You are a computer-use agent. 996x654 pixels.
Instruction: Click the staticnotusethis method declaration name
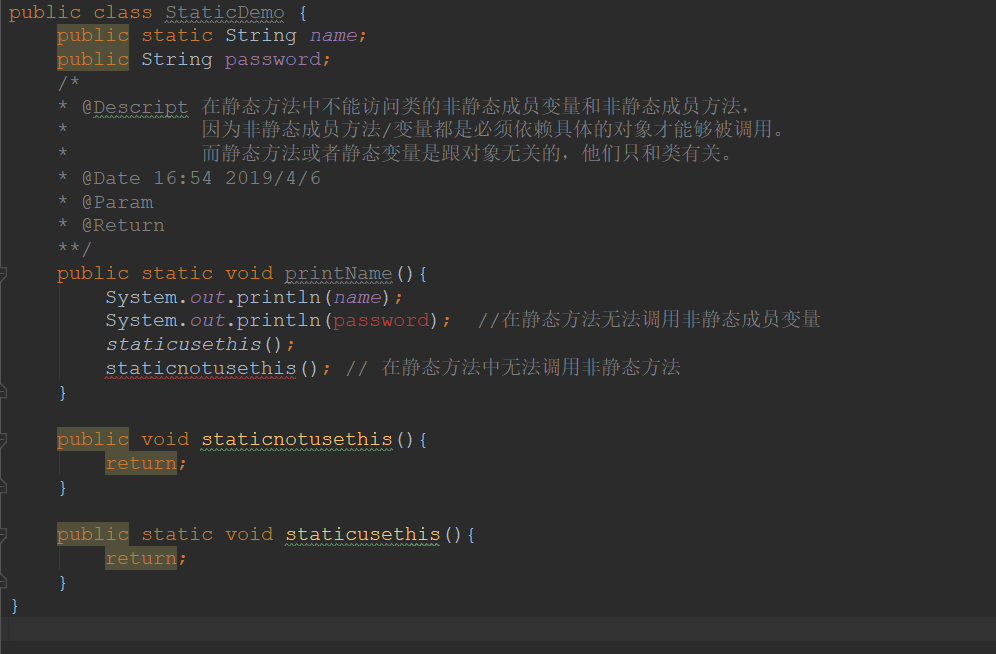[297, 439]
